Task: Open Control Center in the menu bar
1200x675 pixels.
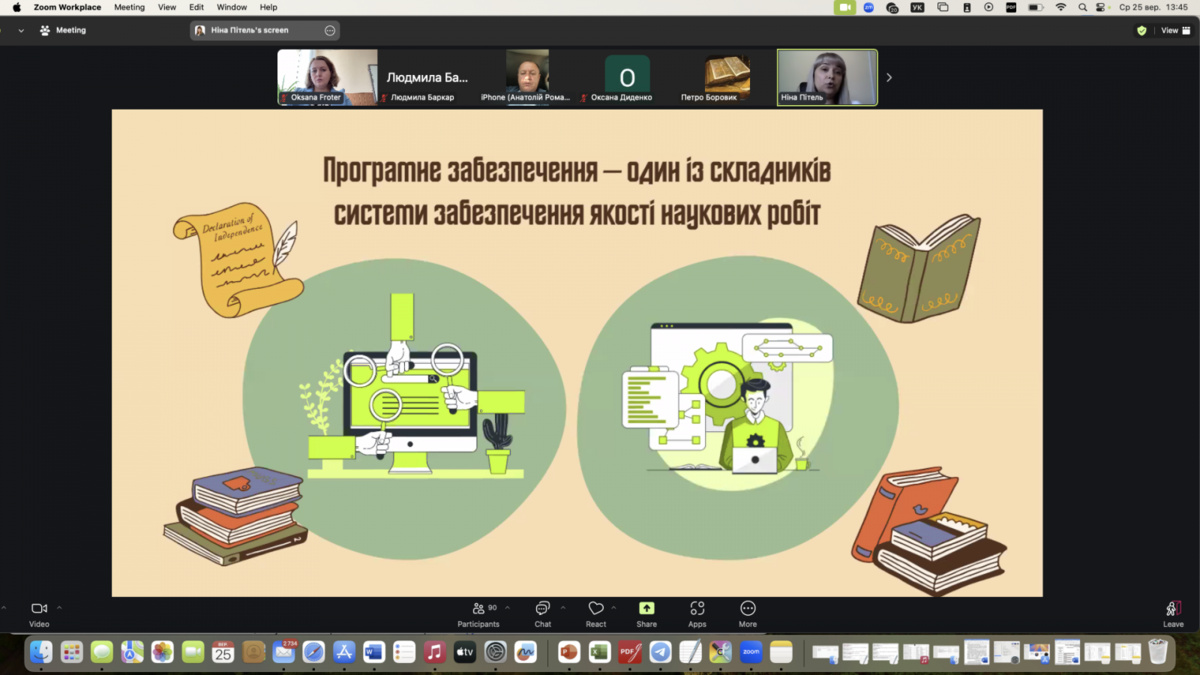Action: [x=1101, y=7]
